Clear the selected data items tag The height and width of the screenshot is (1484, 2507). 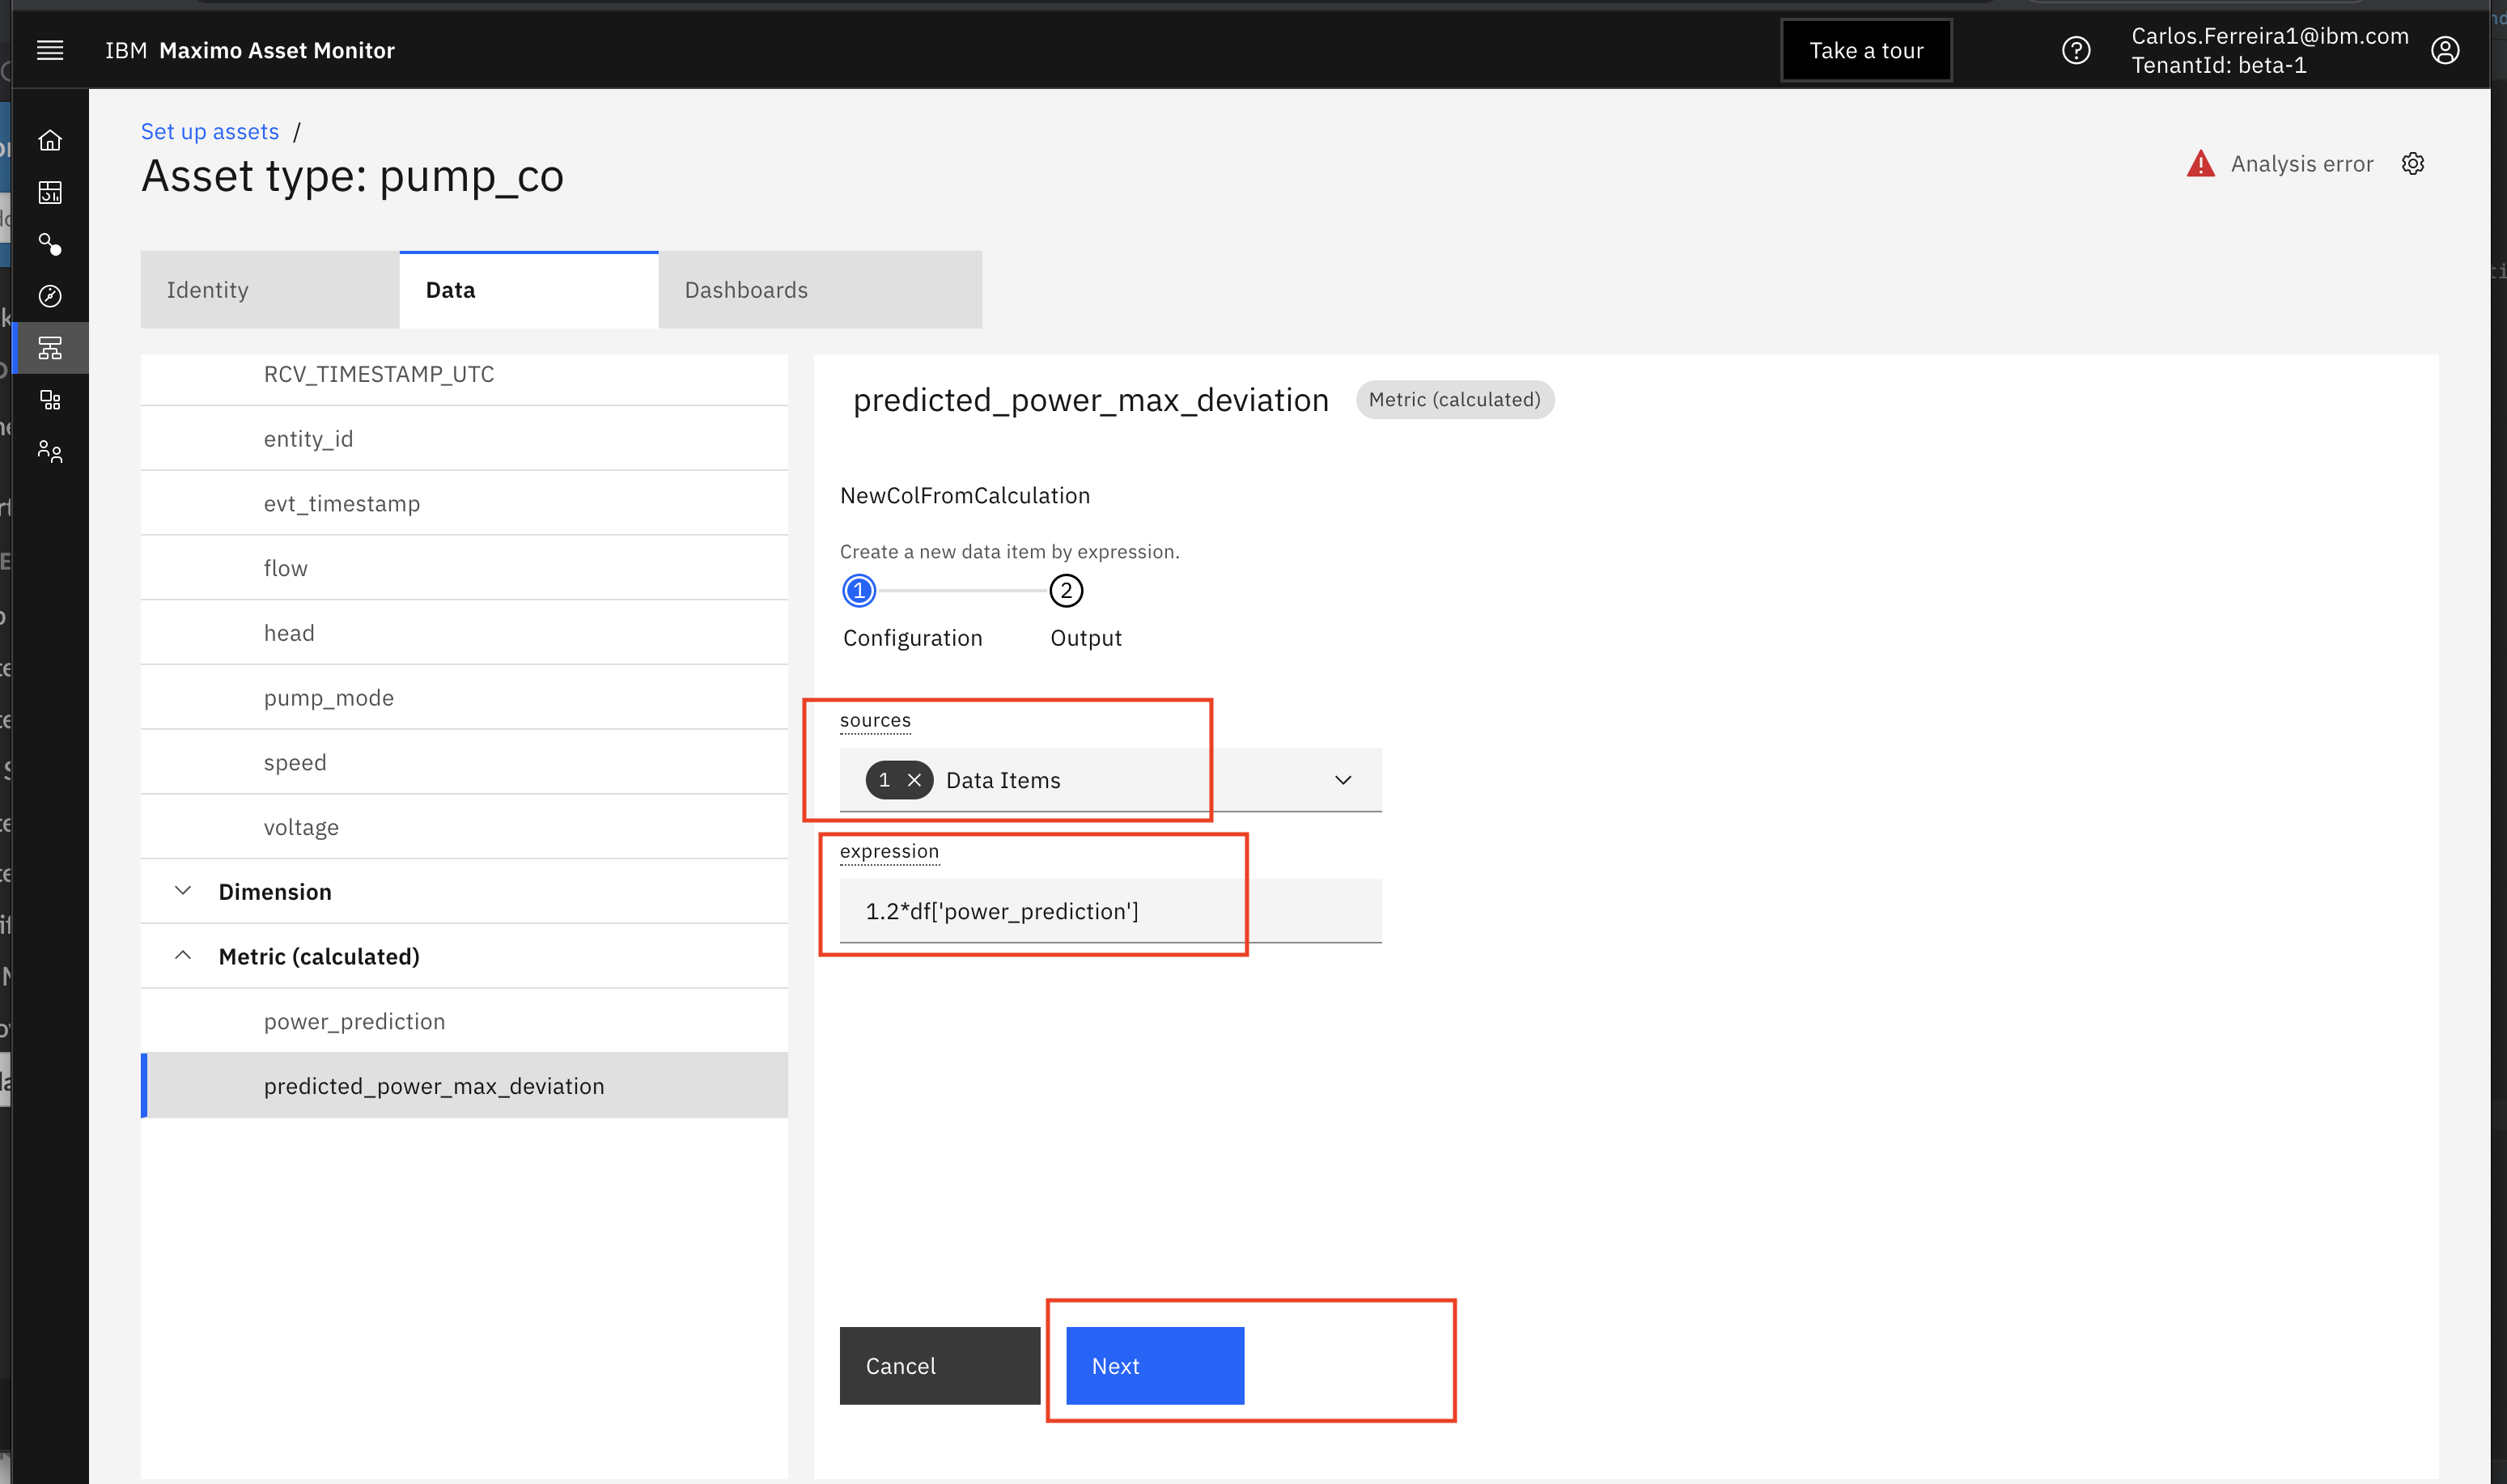pyautogui.click(x=914, y=780)
